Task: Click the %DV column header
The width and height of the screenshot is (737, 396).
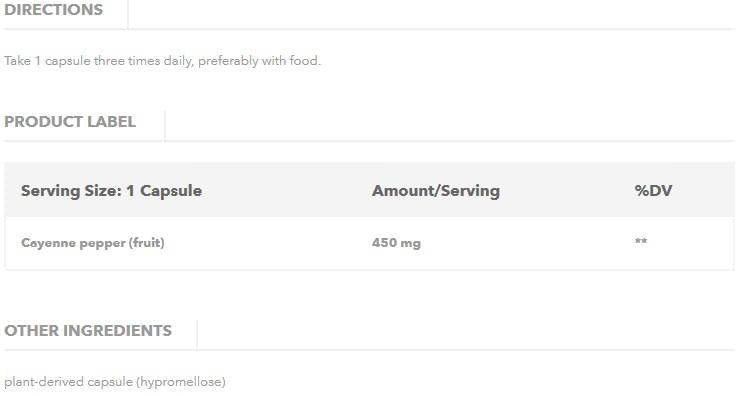Action: click(x=653, y=191)
